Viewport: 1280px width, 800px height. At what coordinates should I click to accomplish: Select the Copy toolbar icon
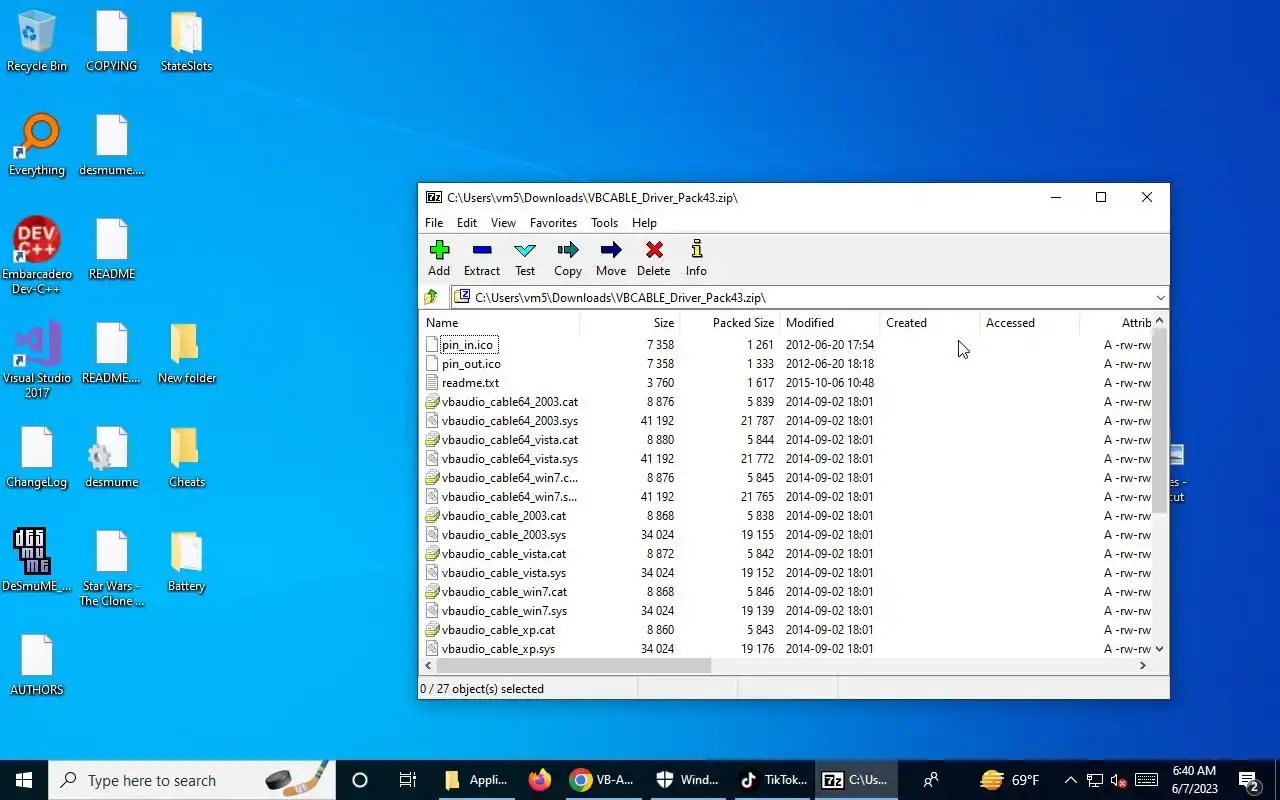pos(568,258)
